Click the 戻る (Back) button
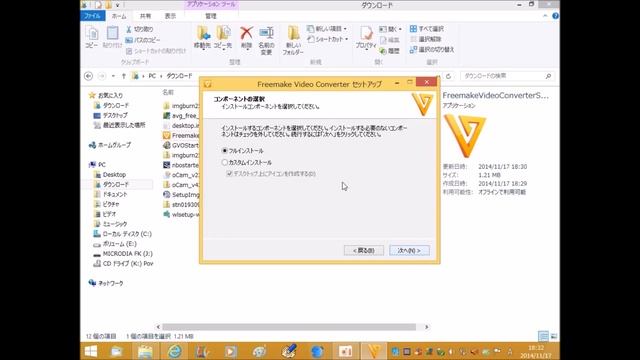The image size is (640, 360). [x=364, y=250]
